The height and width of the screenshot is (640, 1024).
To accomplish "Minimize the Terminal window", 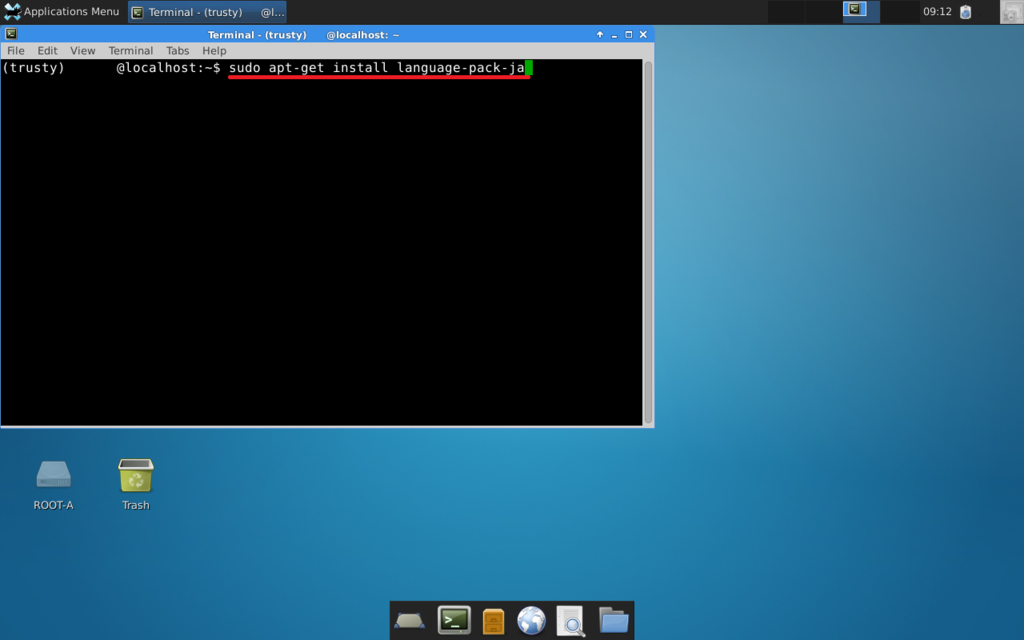I will (x=615, y=35).
